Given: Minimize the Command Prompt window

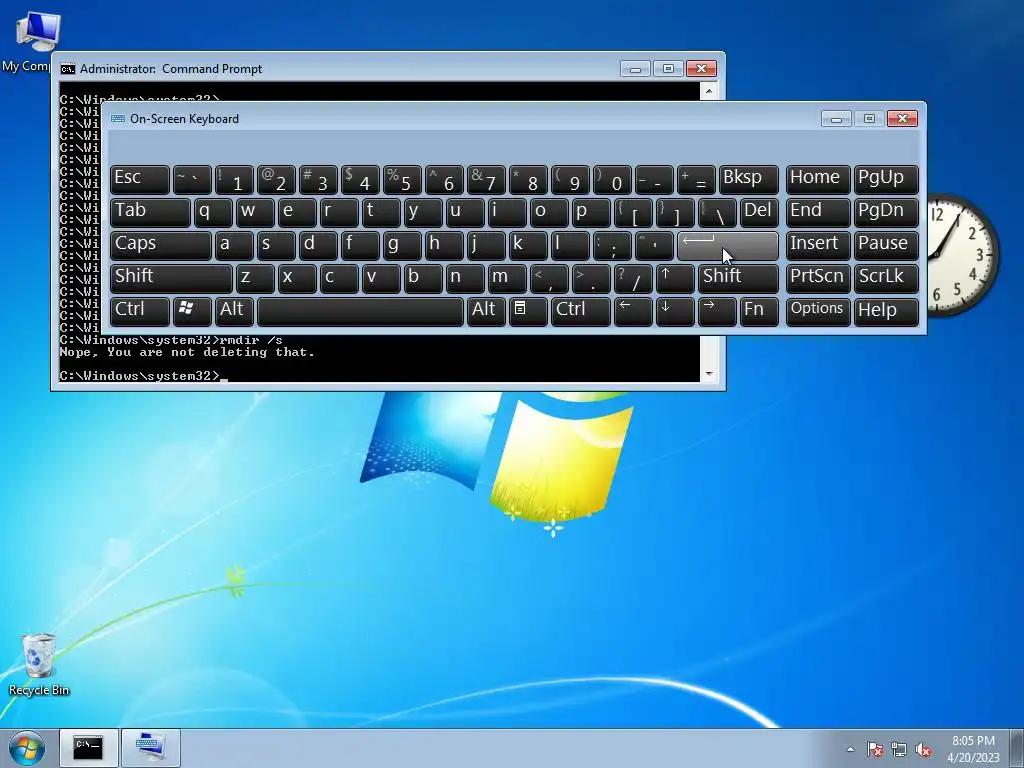Looking at the screenshot, I should [x=635, y=69].
